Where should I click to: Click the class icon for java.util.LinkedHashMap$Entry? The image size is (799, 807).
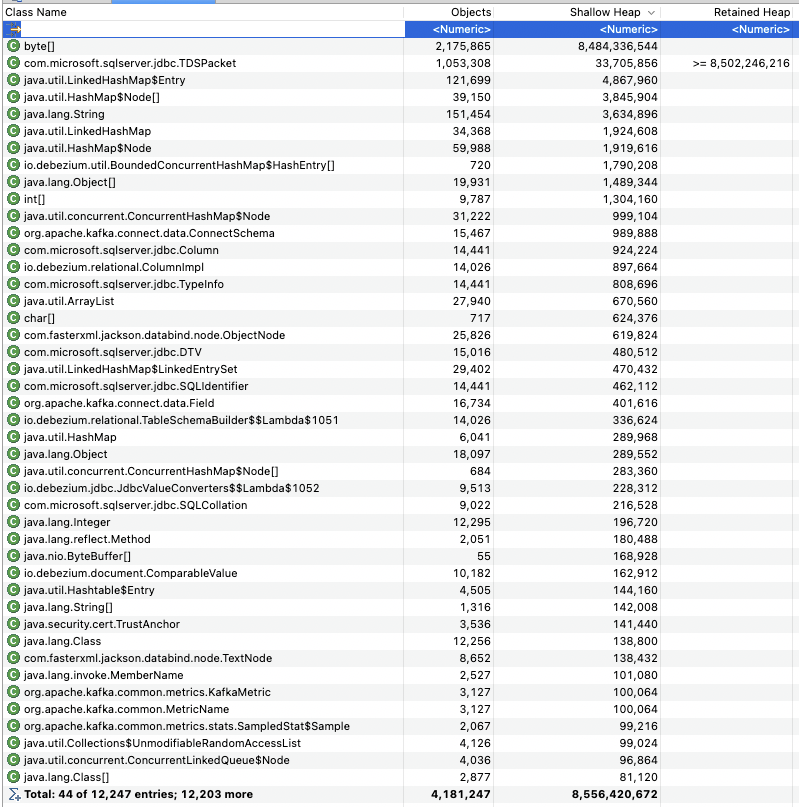(x=13, y=80)
